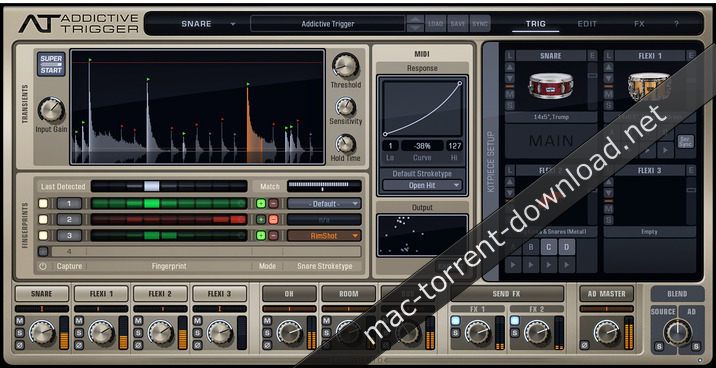This screenshot has height=368, width=716.
Task: Toggle Solo on FLEXI 3 kitpiece slot
Action: pyautogui.click(x=608, y=220)
